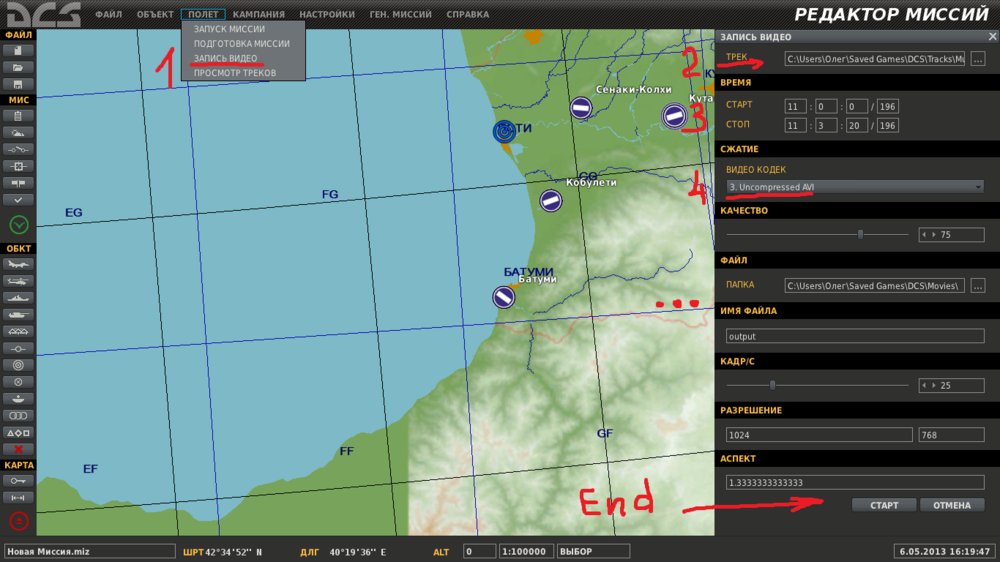Click the ТРЕК file path field
This screenshot has width=1000, height=562.
(874, 59)
